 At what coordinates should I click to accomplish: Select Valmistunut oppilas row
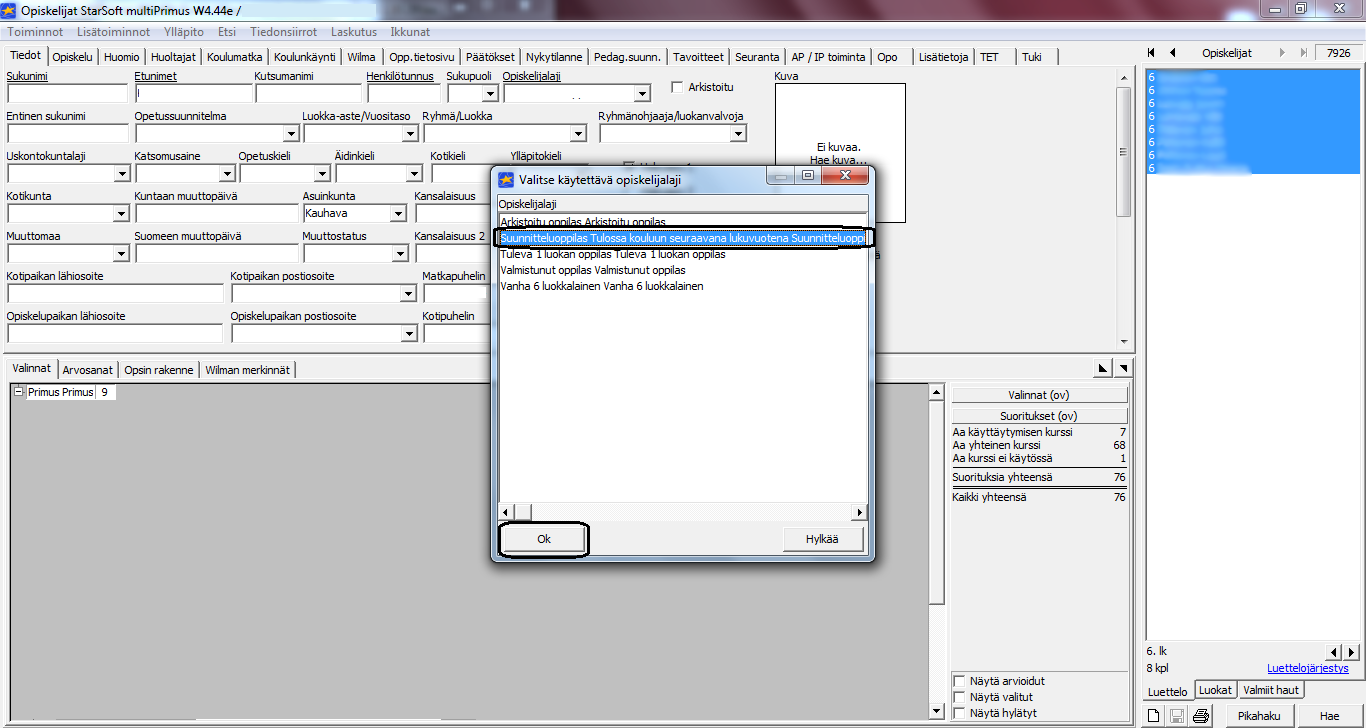coord(683,270)
